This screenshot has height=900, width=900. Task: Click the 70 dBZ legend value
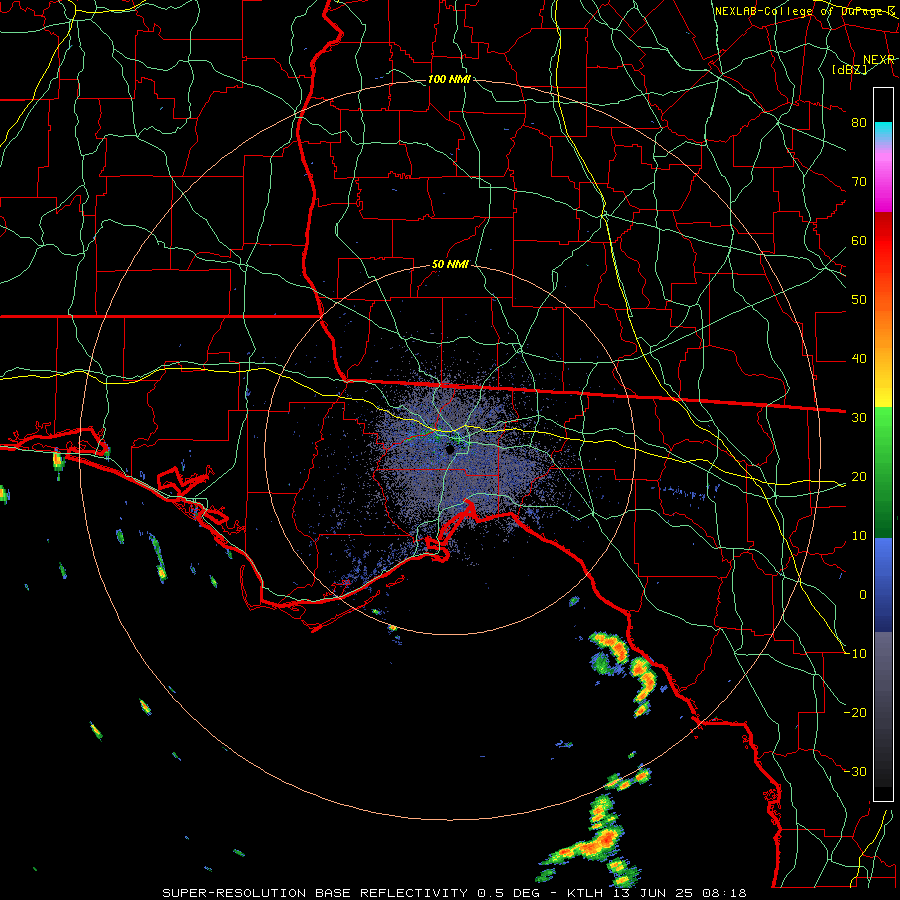click(x=859, y=181)
